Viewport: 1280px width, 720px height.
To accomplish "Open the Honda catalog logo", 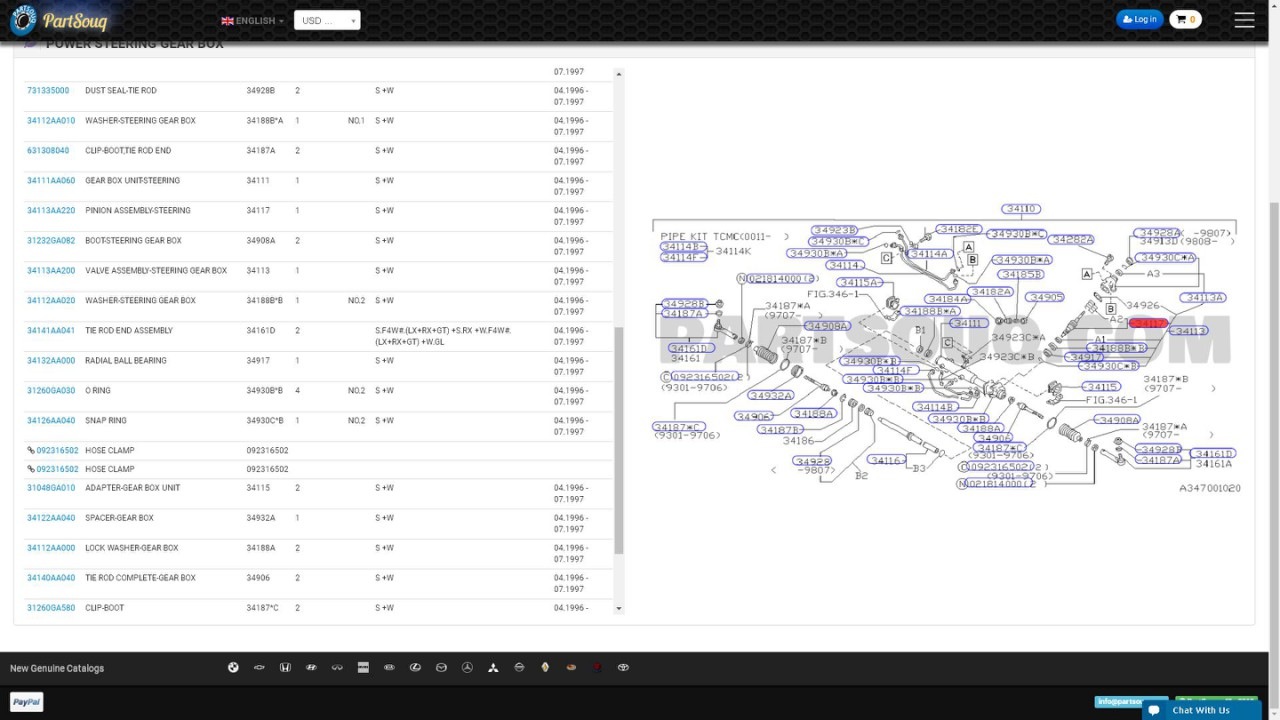I will tap(285, 667).
